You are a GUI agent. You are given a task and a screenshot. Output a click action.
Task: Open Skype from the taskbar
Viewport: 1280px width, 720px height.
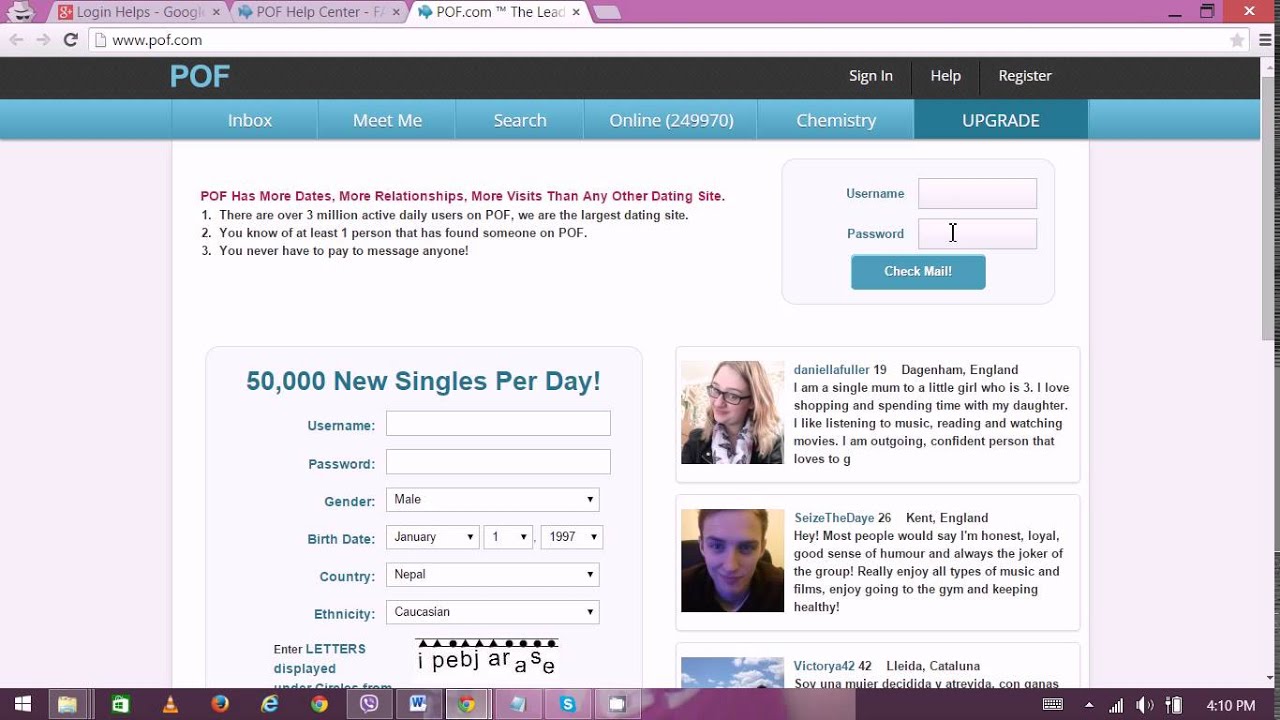tap(568, 705)
